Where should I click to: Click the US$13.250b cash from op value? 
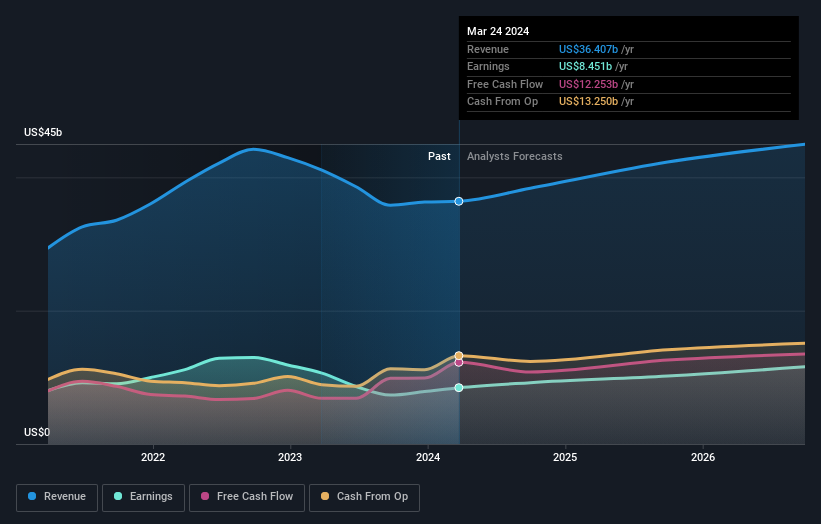tap(588, 102)
